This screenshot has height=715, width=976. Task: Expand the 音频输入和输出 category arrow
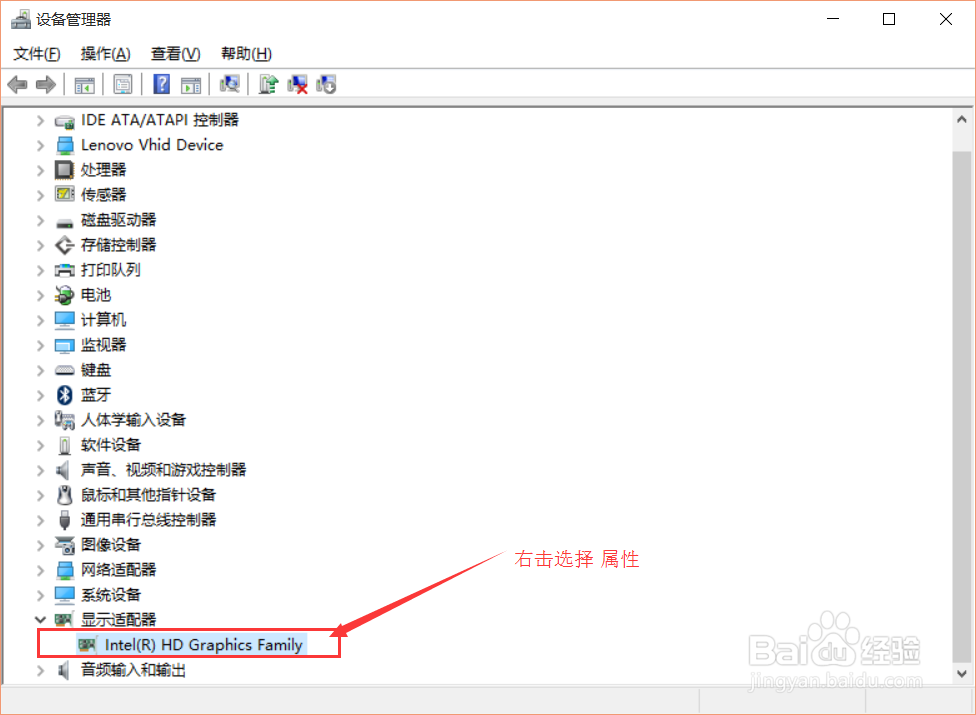[40, 670]
